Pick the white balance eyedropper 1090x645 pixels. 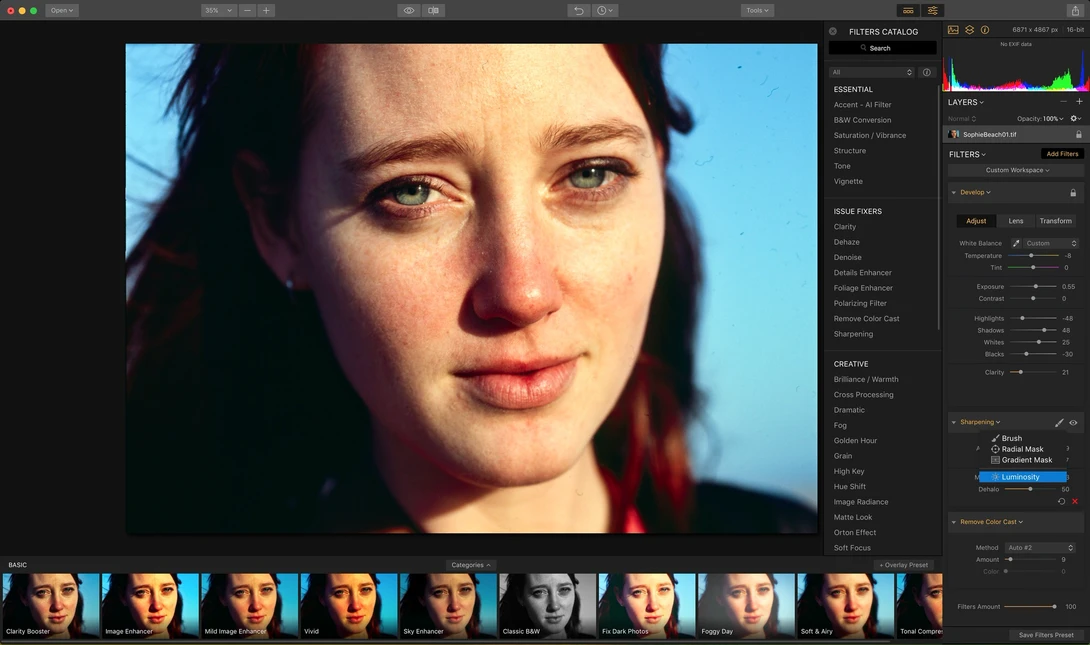click(x=1016, y=243)
